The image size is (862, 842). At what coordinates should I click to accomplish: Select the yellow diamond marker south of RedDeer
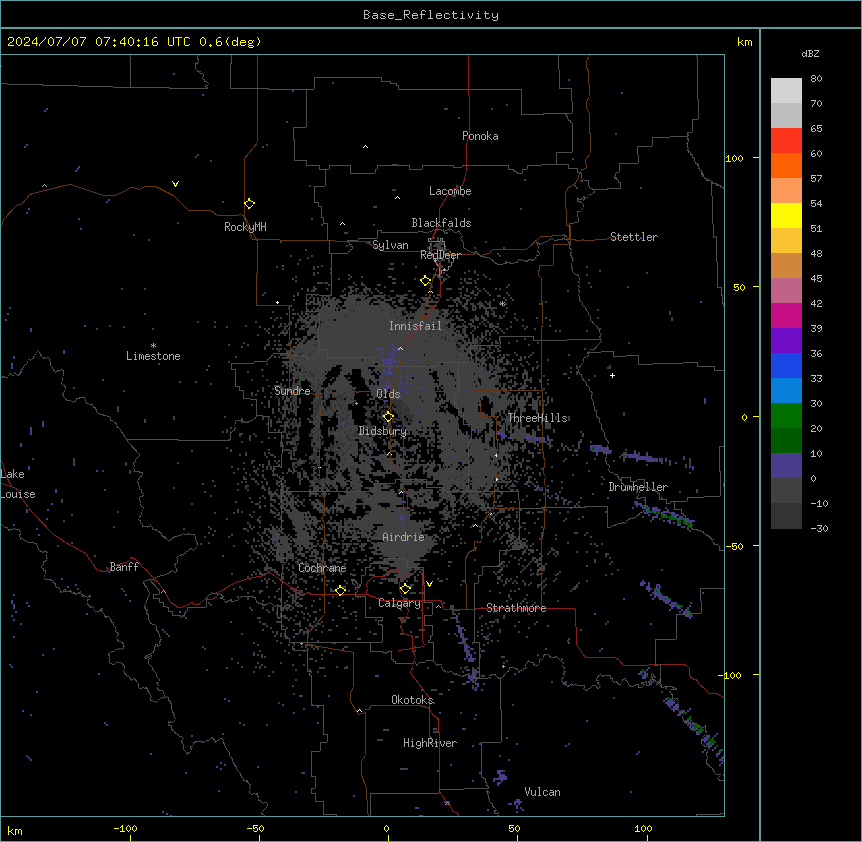[426, 281]
